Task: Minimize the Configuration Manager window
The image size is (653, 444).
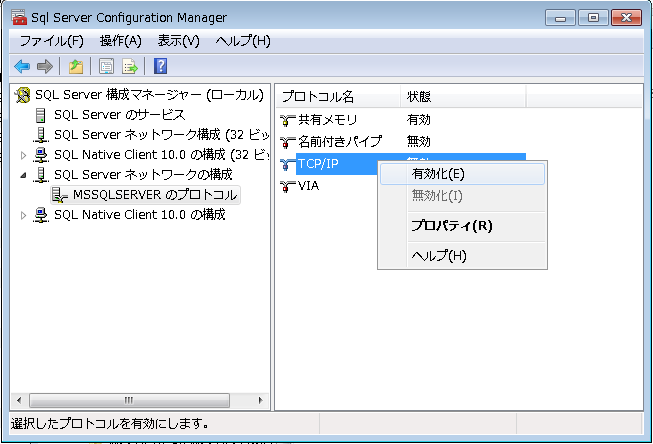Action: tap(560, 18)
